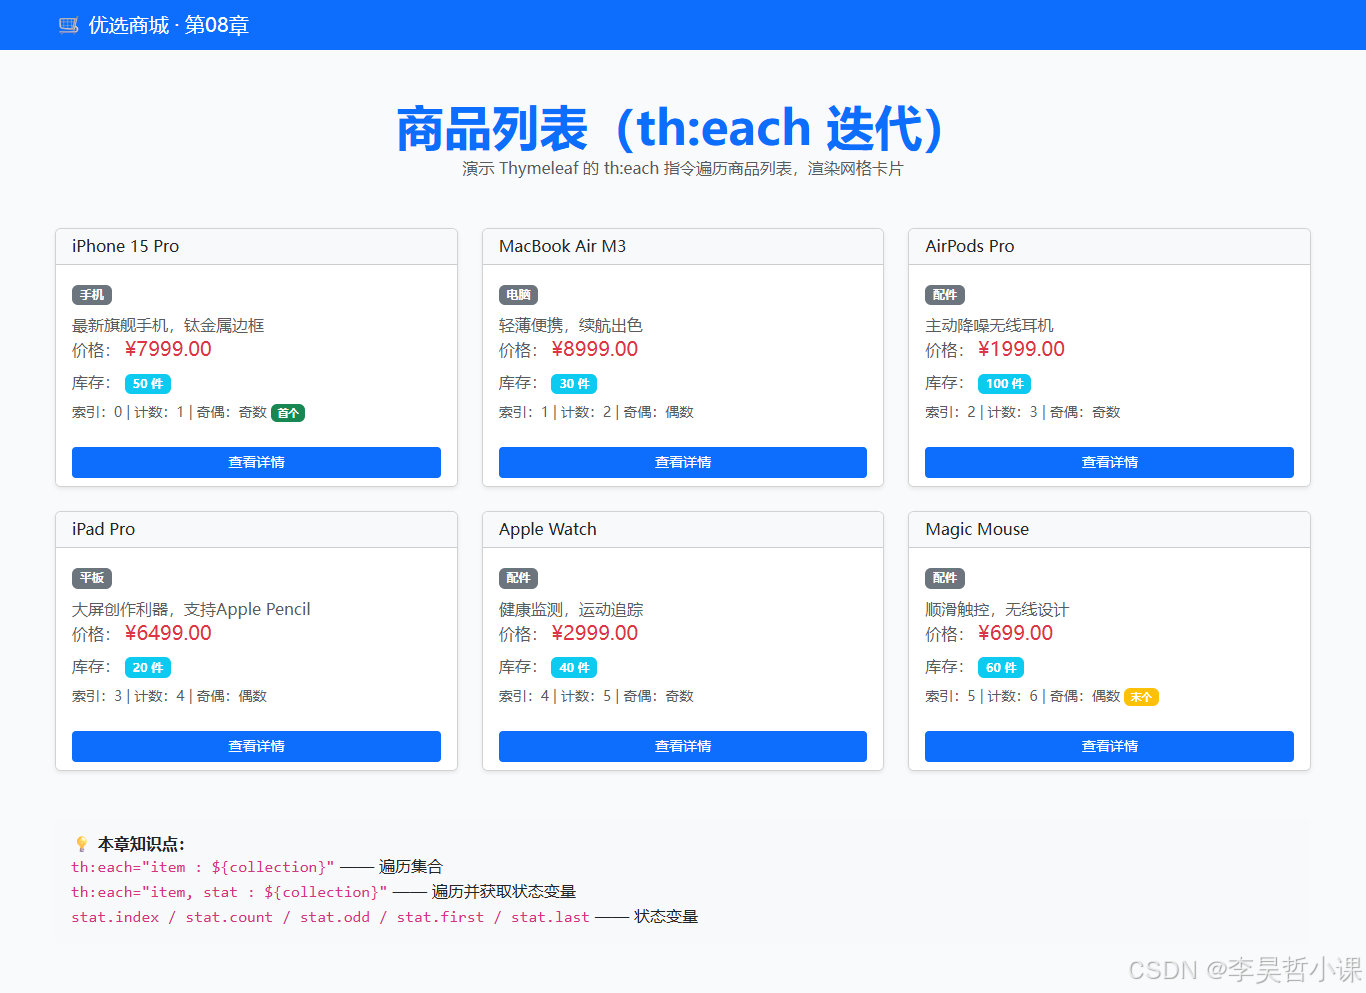
Task: Click the ¥6499.00 price
Action: pos(168,633)
